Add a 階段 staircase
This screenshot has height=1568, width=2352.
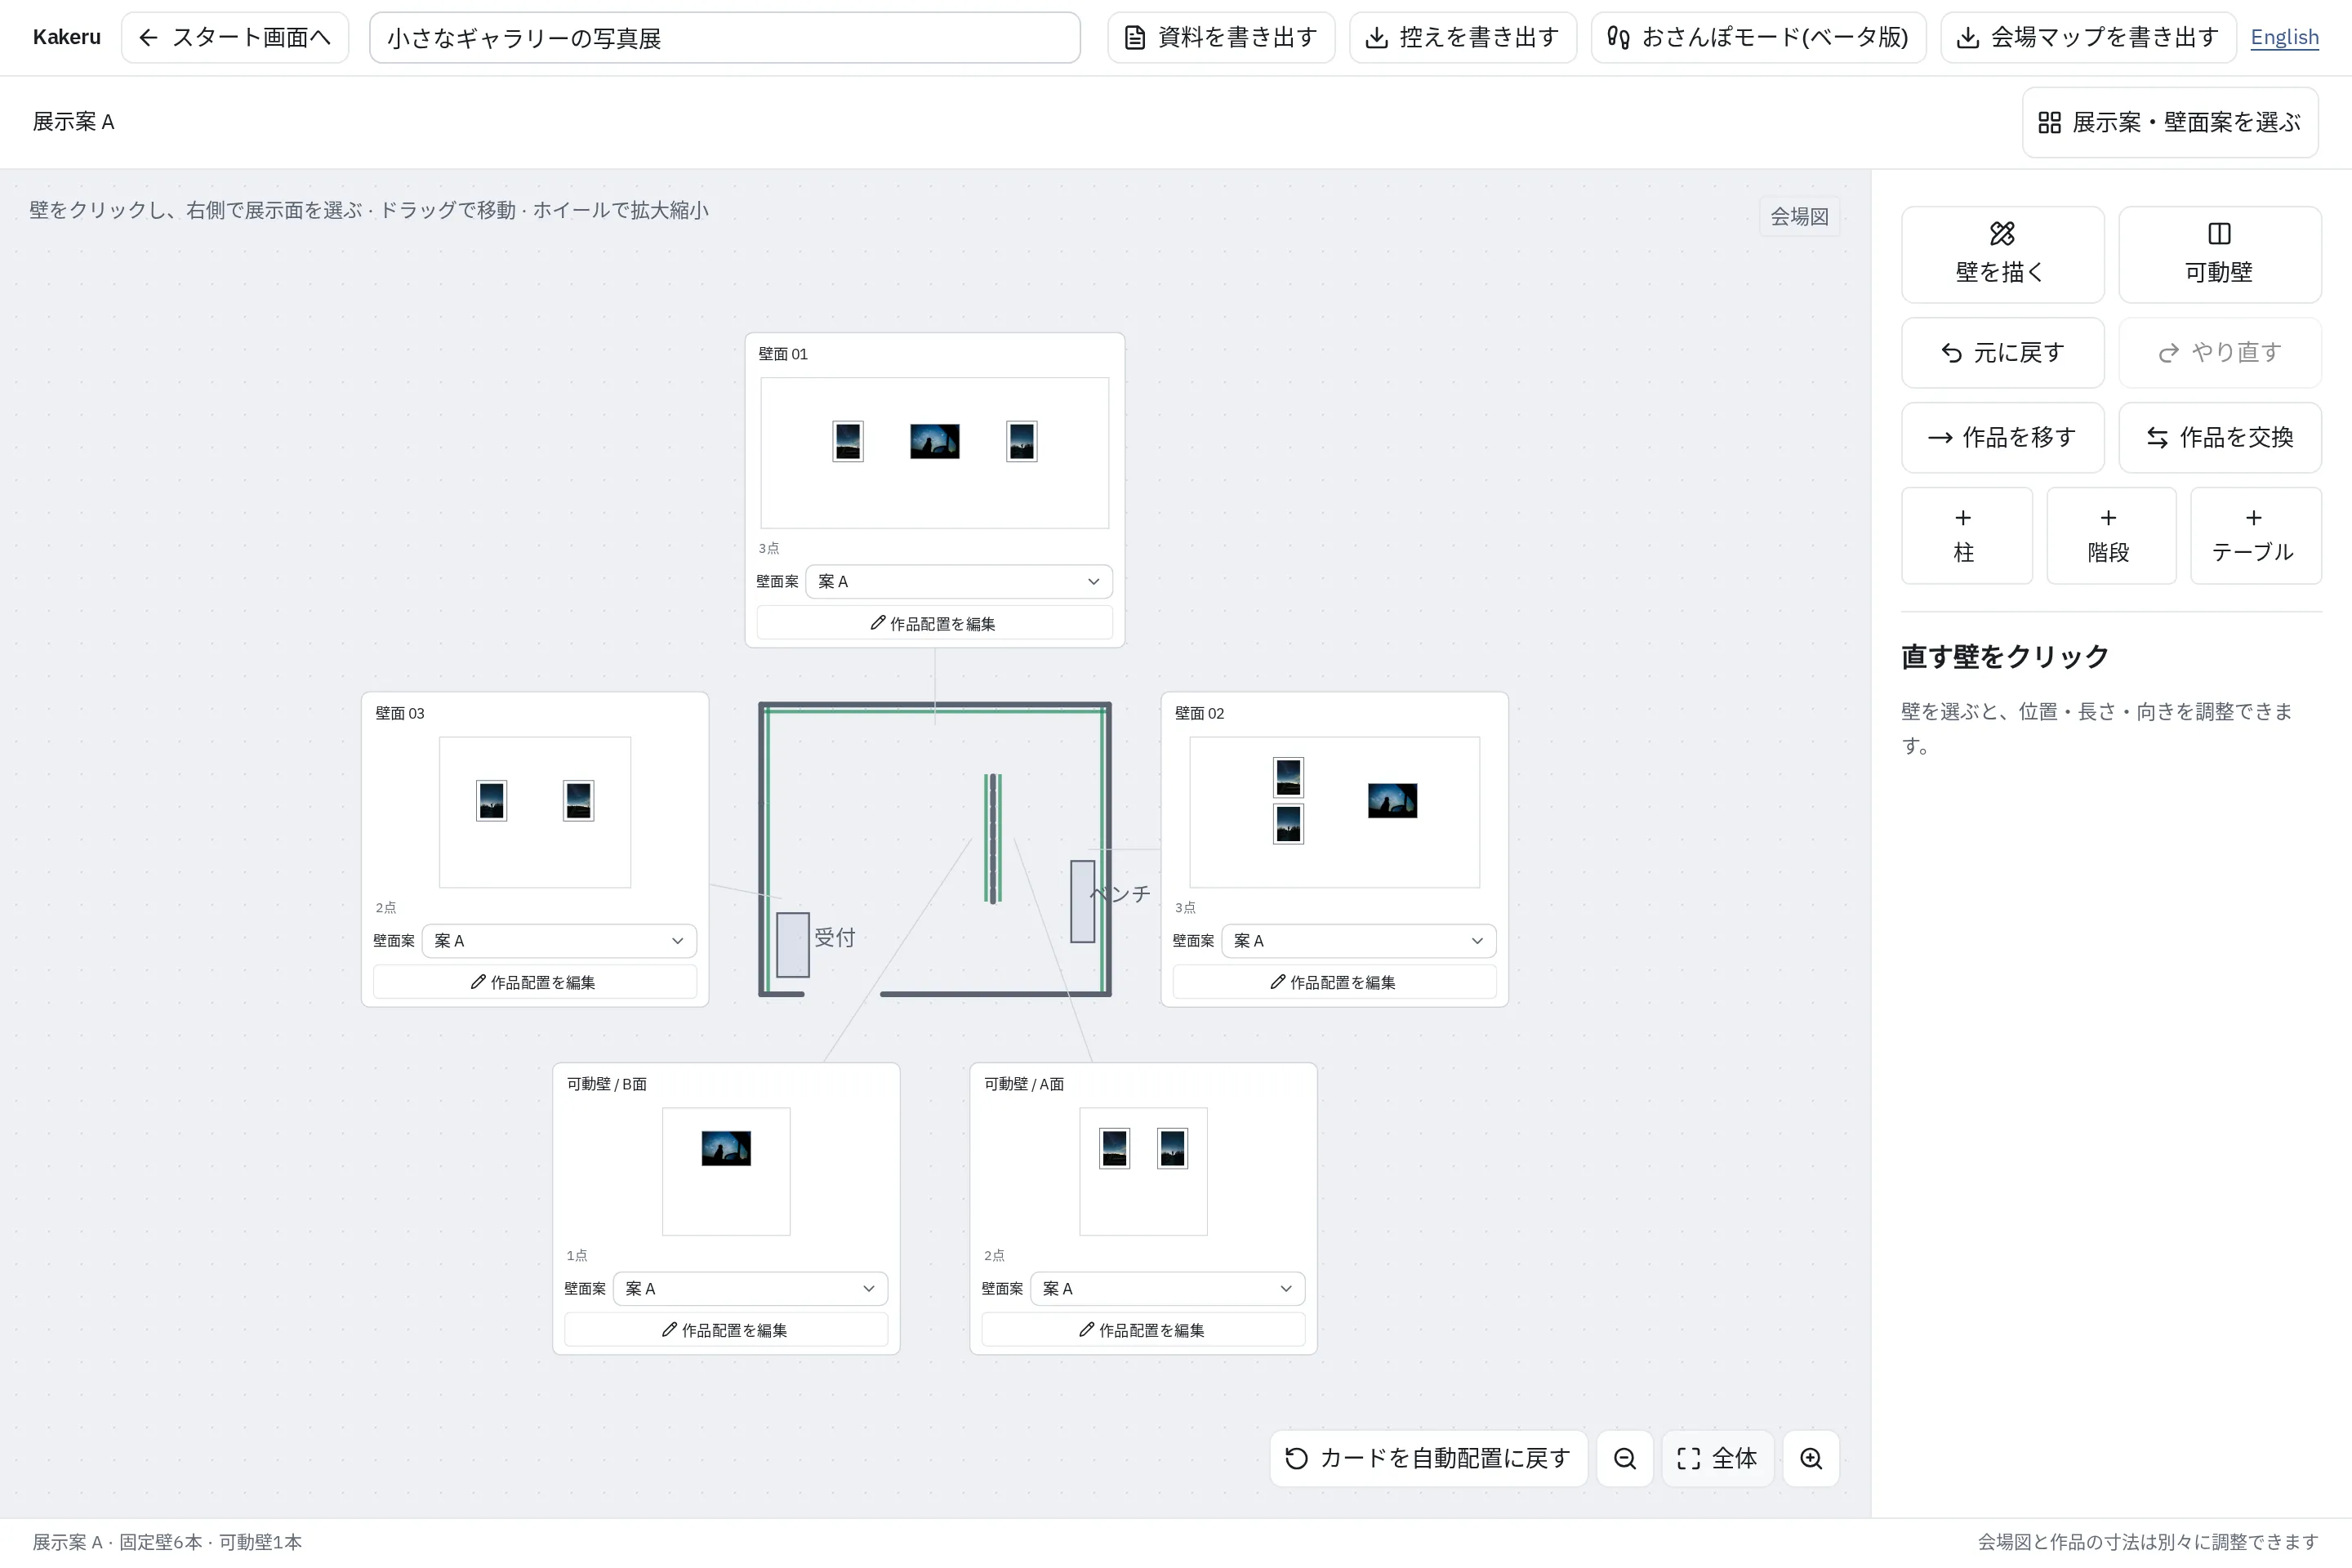click(2111, 535)
